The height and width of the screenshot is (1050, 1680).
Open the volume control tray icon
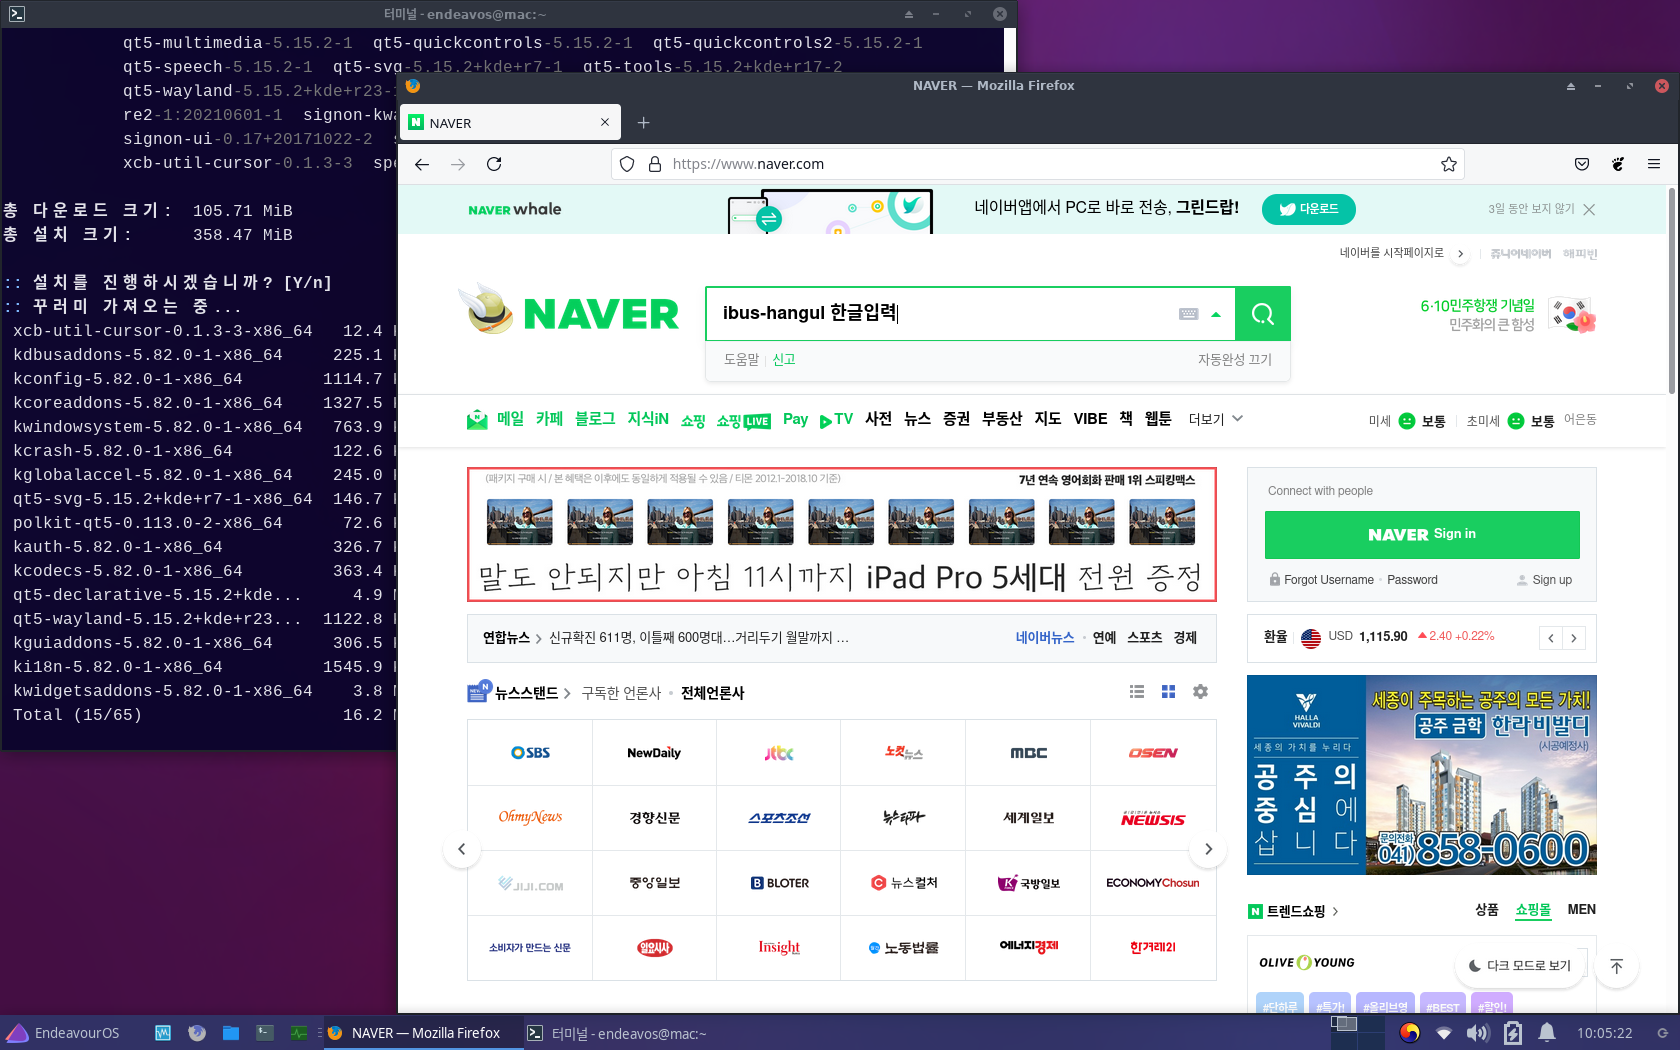[x=1477, y=1033]
